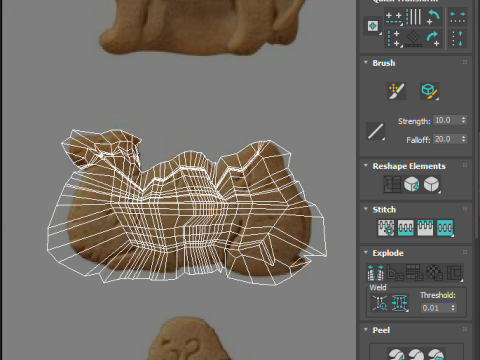
Task: Collapse the Reshape Elements rollout
Action: pos(366,165)
